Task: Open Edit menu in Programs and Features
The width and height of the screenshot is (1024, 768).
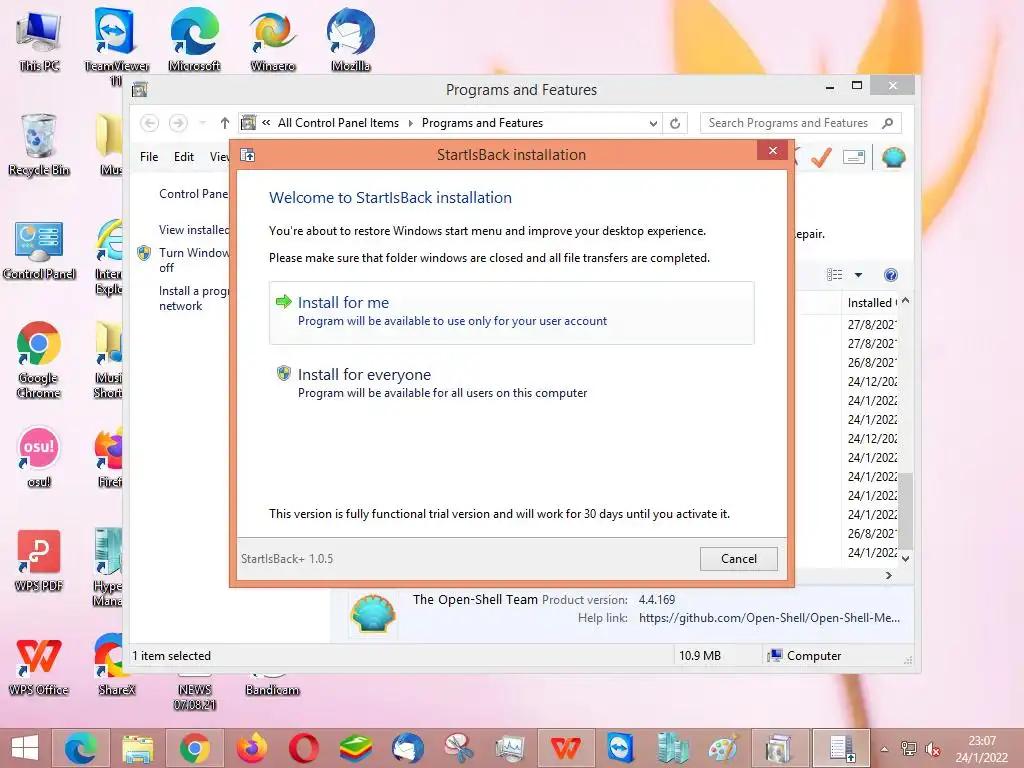Action: [184, 157]
